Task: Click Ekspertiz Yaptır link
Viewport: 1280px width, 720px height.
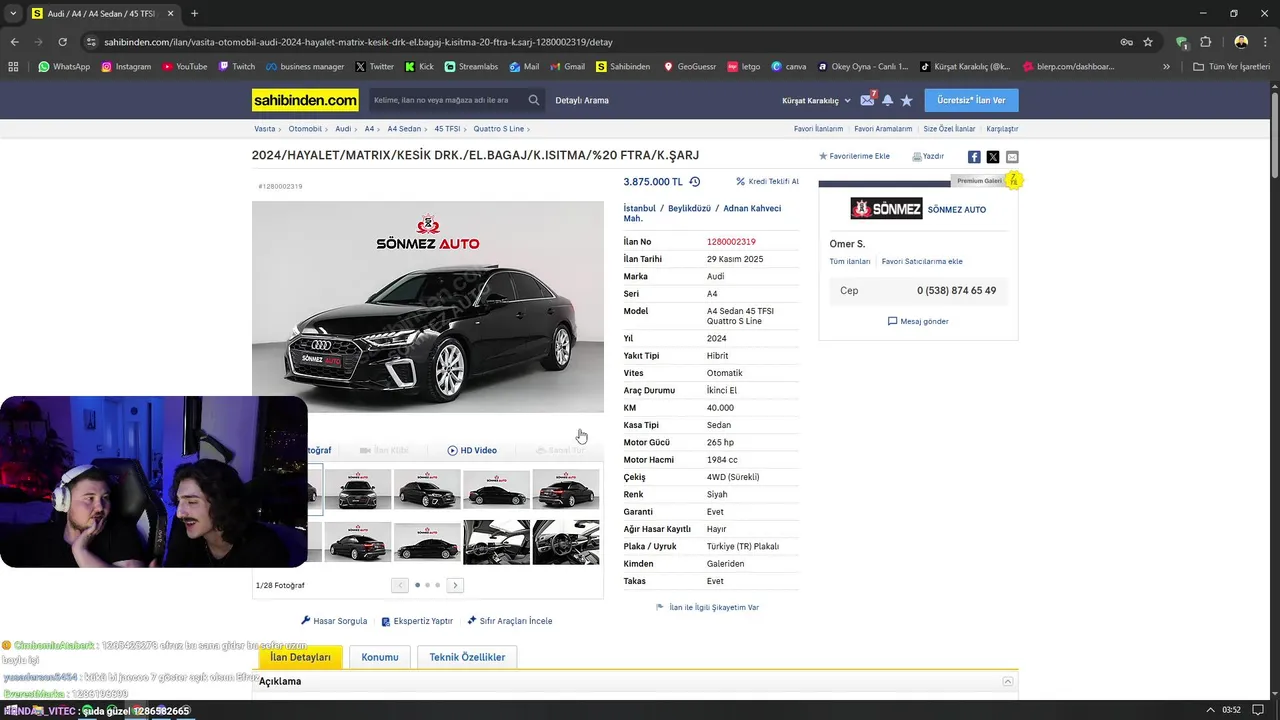Action: coord(417,621)
